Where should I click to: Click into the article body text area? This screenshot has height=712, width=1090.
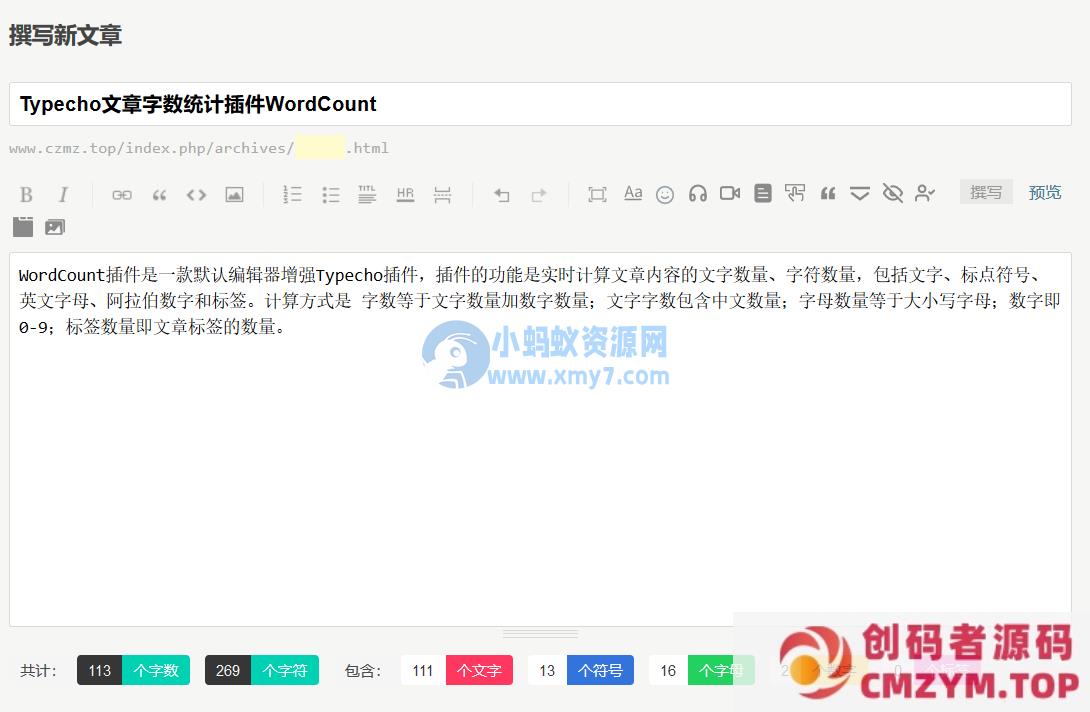click(540, 470)
